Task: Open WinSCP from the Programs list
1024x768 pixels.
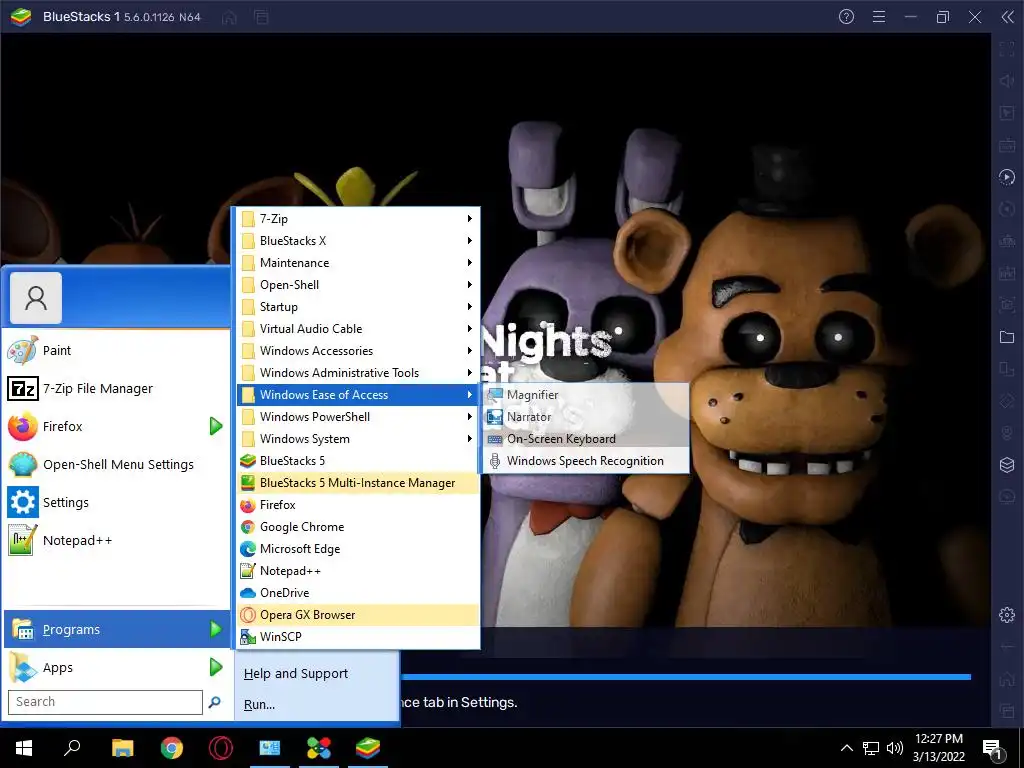Action: (358, 637)
